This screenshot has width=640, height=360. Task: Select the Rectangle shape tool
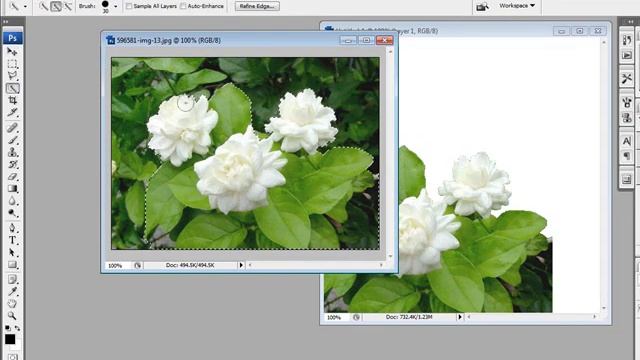[x=12, y=264]
